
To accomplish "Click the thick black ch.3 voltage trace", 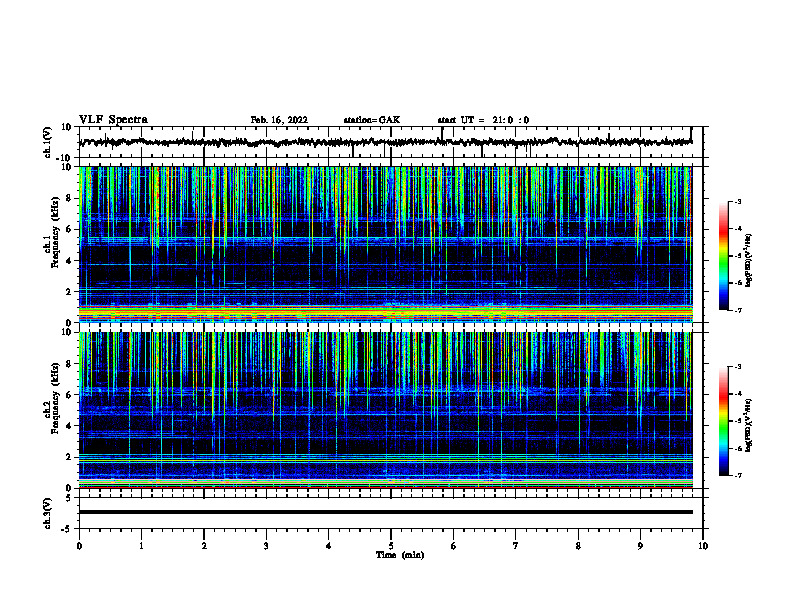I will coord(385,512).
